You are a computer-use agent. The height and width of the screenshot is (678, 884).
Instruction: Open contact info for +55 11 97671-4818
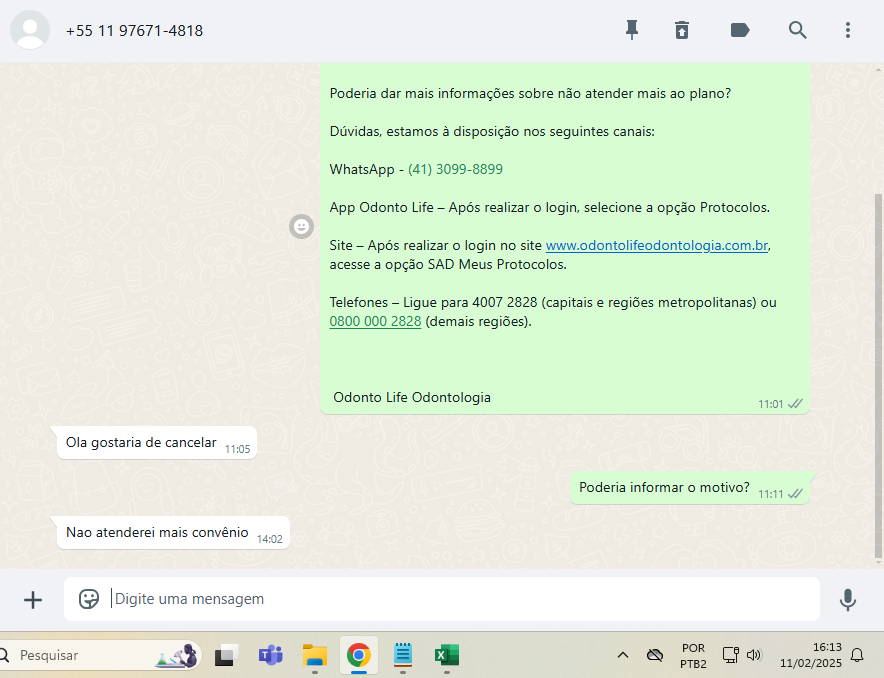pos(134,30)
